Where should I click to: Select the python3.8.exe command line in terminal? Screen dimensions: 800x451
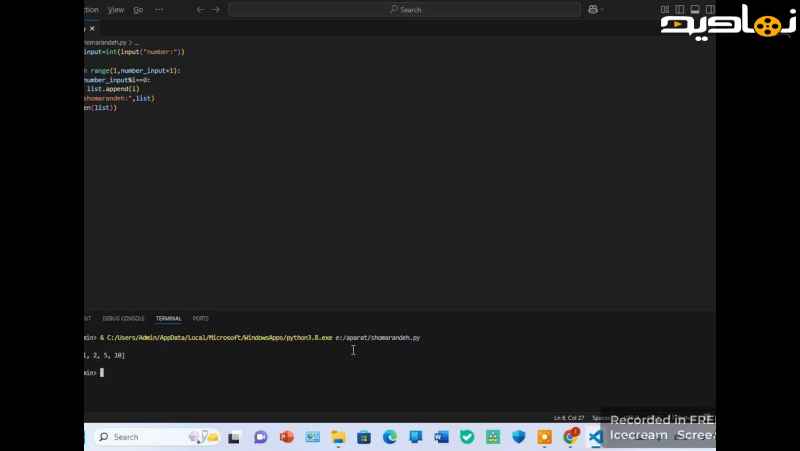click(x=253, y=338)
